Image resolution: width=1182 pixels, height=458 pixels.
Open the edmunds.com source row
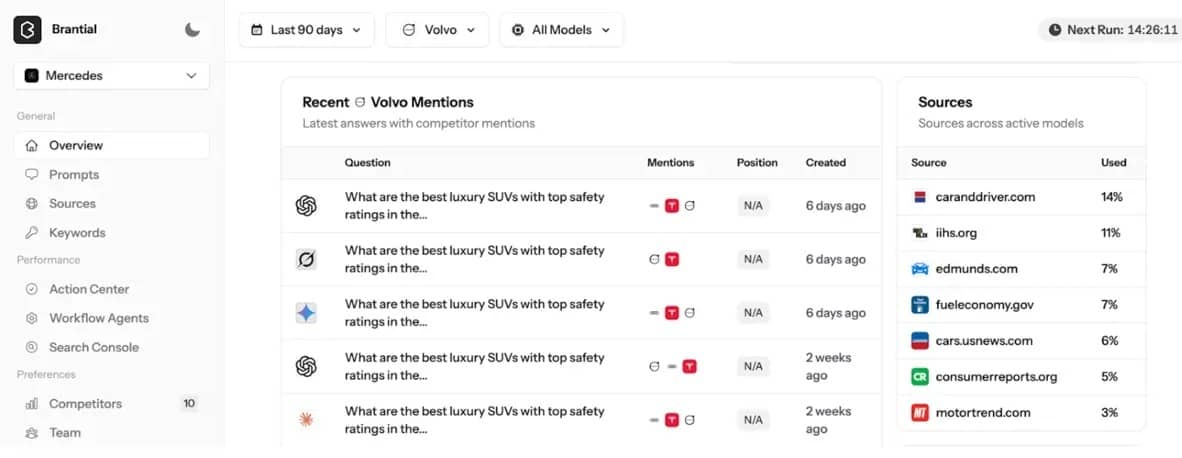tap(1021, 269)
